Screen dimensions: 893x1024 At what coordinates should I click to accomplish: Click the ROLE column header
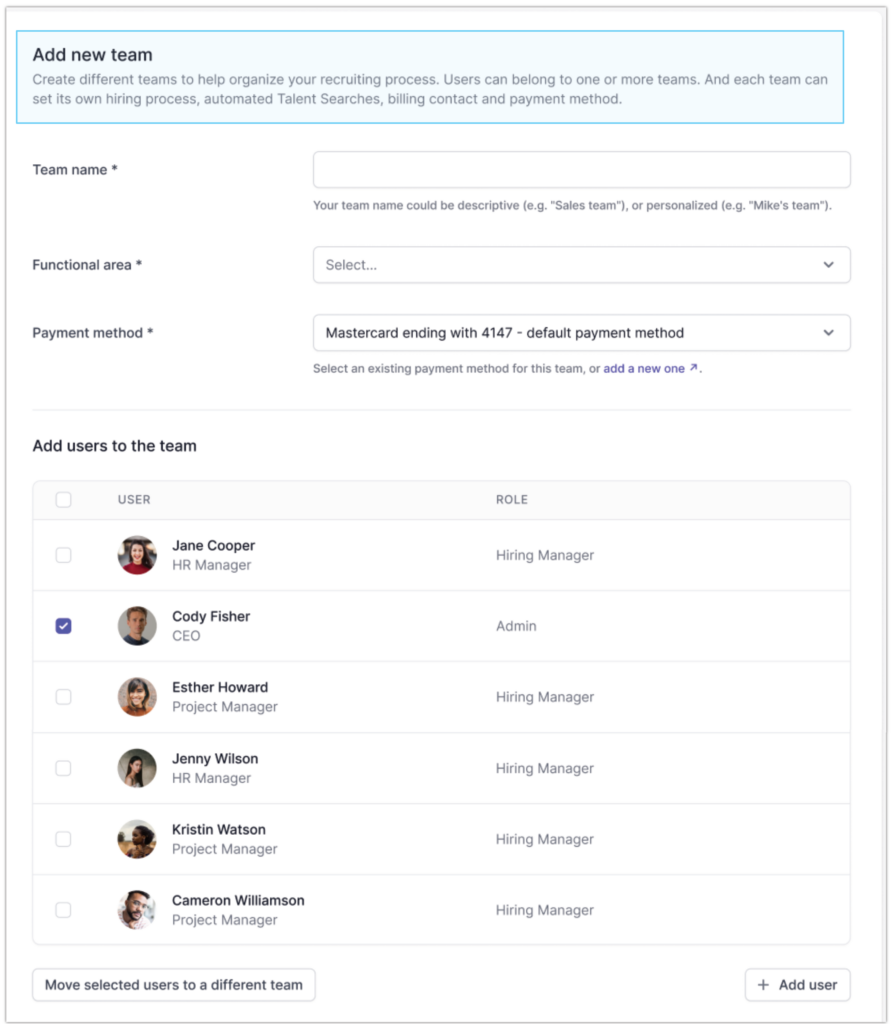tap(511, 500)
